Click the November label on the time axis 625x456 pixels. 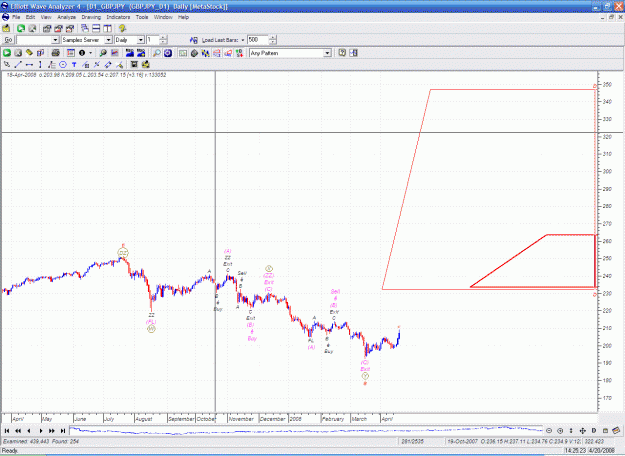click(x=241, y=419)
